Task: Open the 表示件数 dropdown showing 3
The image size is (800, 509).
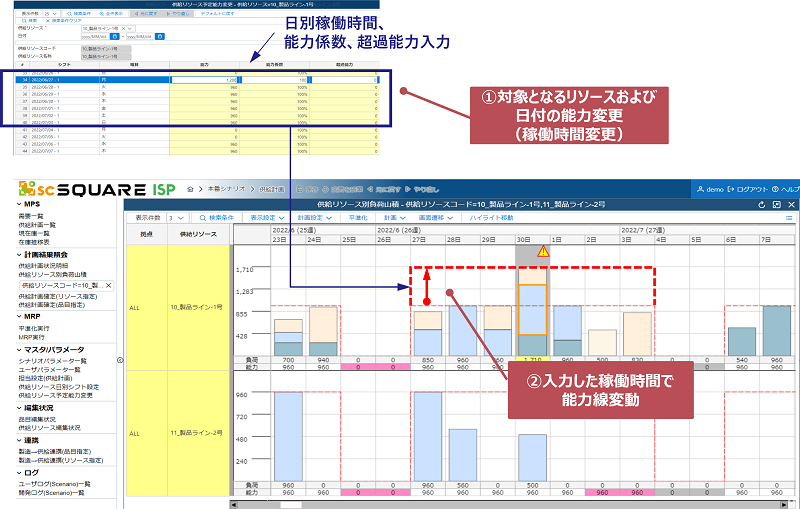Action: pos(177,216)
